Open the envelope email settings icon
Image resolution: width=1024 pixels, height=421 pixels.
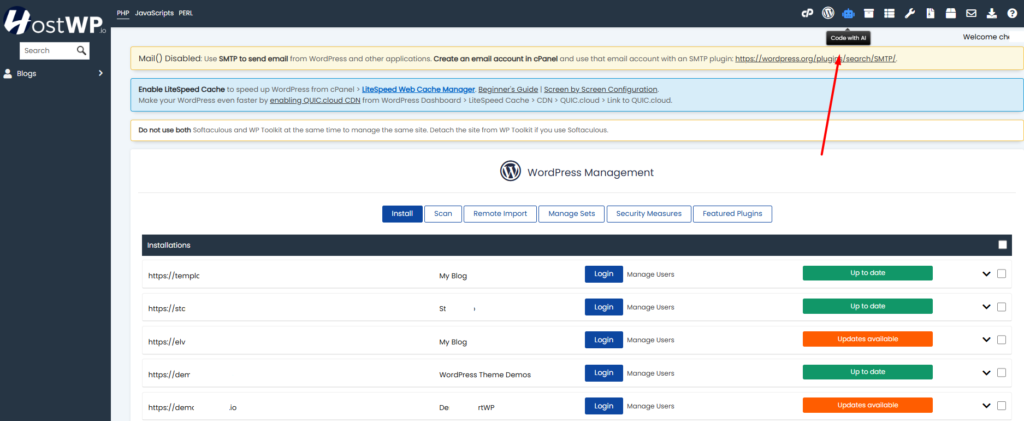tap(971, 13)
